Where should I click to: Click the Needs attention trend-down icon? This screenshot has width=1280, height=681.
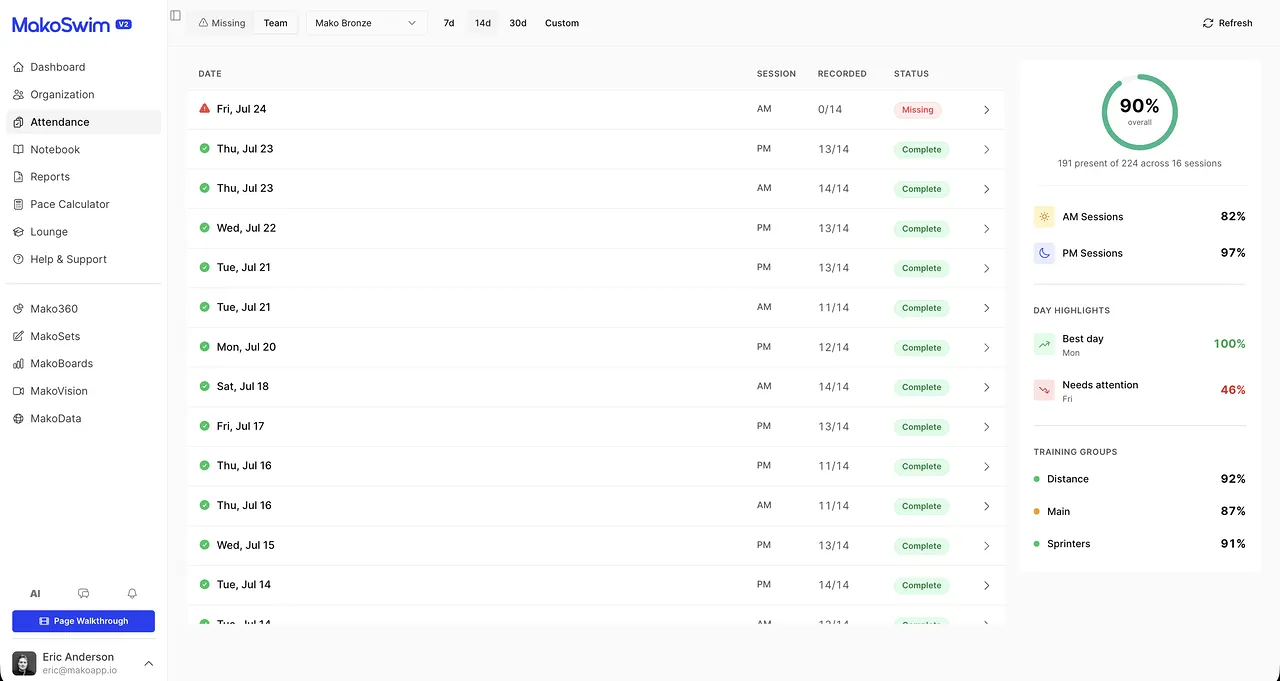point(1044,390)
